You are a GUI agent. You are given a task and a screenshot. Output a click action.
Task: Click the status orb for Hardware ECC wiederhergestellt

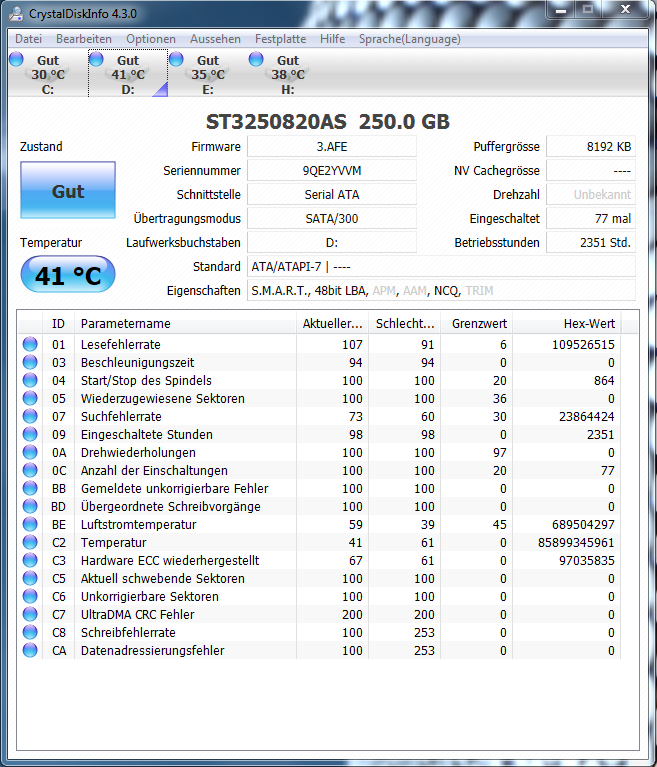click(x=30, y=560)
